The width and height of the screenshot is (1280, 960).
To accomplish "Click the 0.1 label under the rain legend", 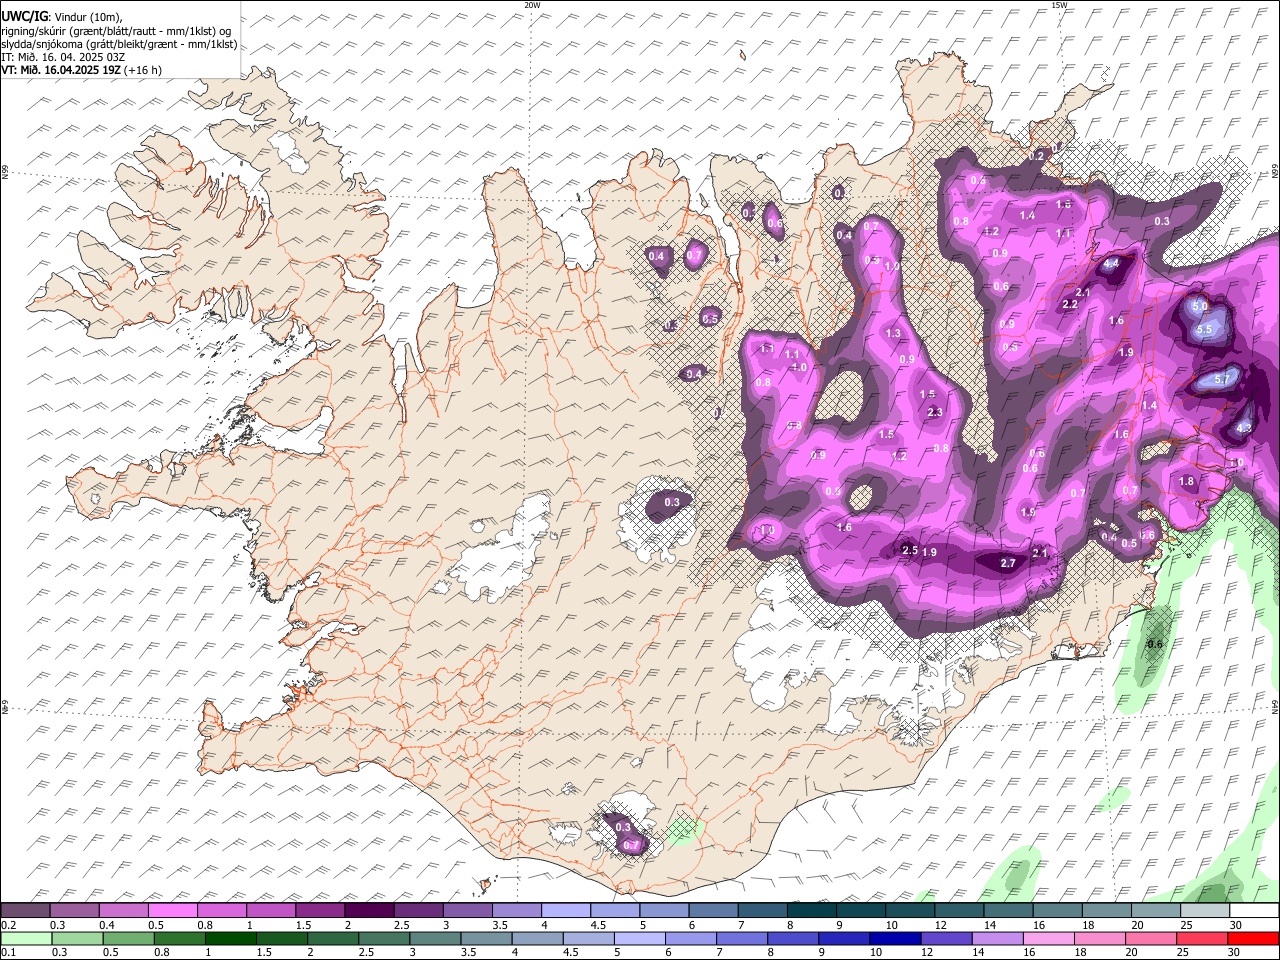I will 8,953.
